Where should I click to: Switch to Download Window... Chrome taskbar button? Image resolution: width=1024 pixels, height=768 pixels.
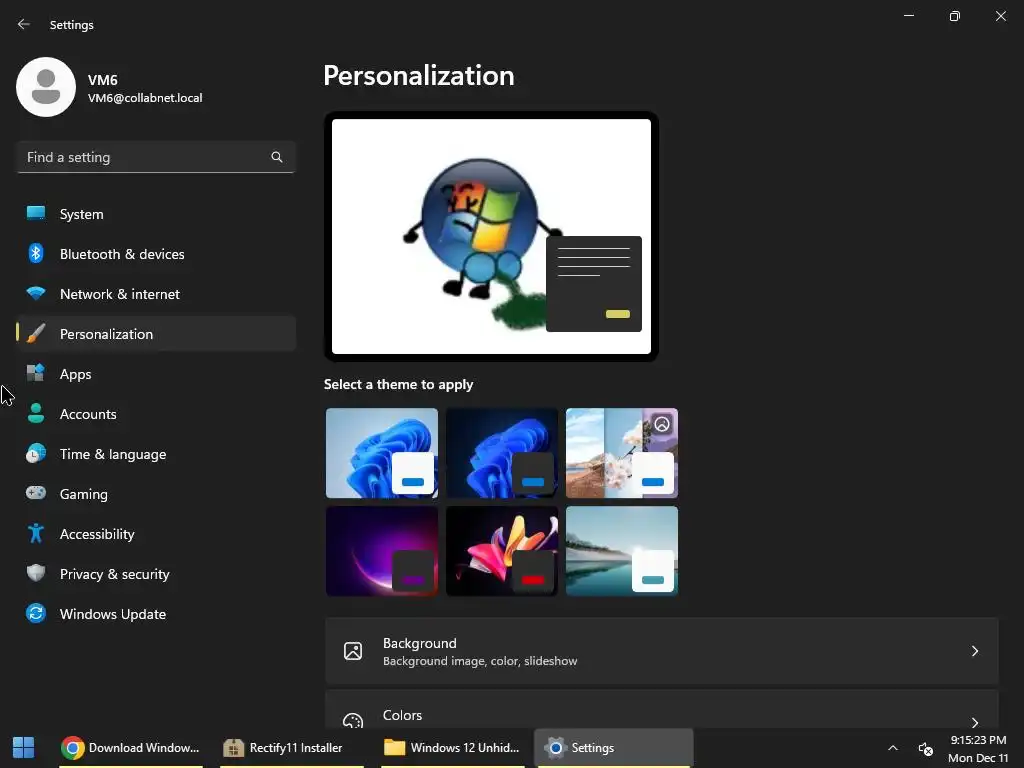tap(131, 748)
